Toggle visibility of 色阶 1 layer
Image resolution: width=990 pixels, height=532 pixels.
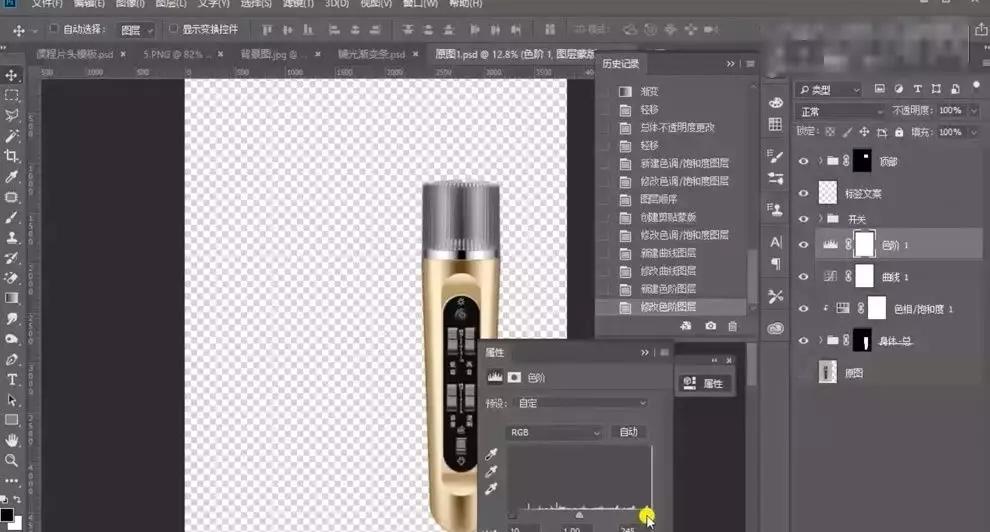click(x=803, y=245)
